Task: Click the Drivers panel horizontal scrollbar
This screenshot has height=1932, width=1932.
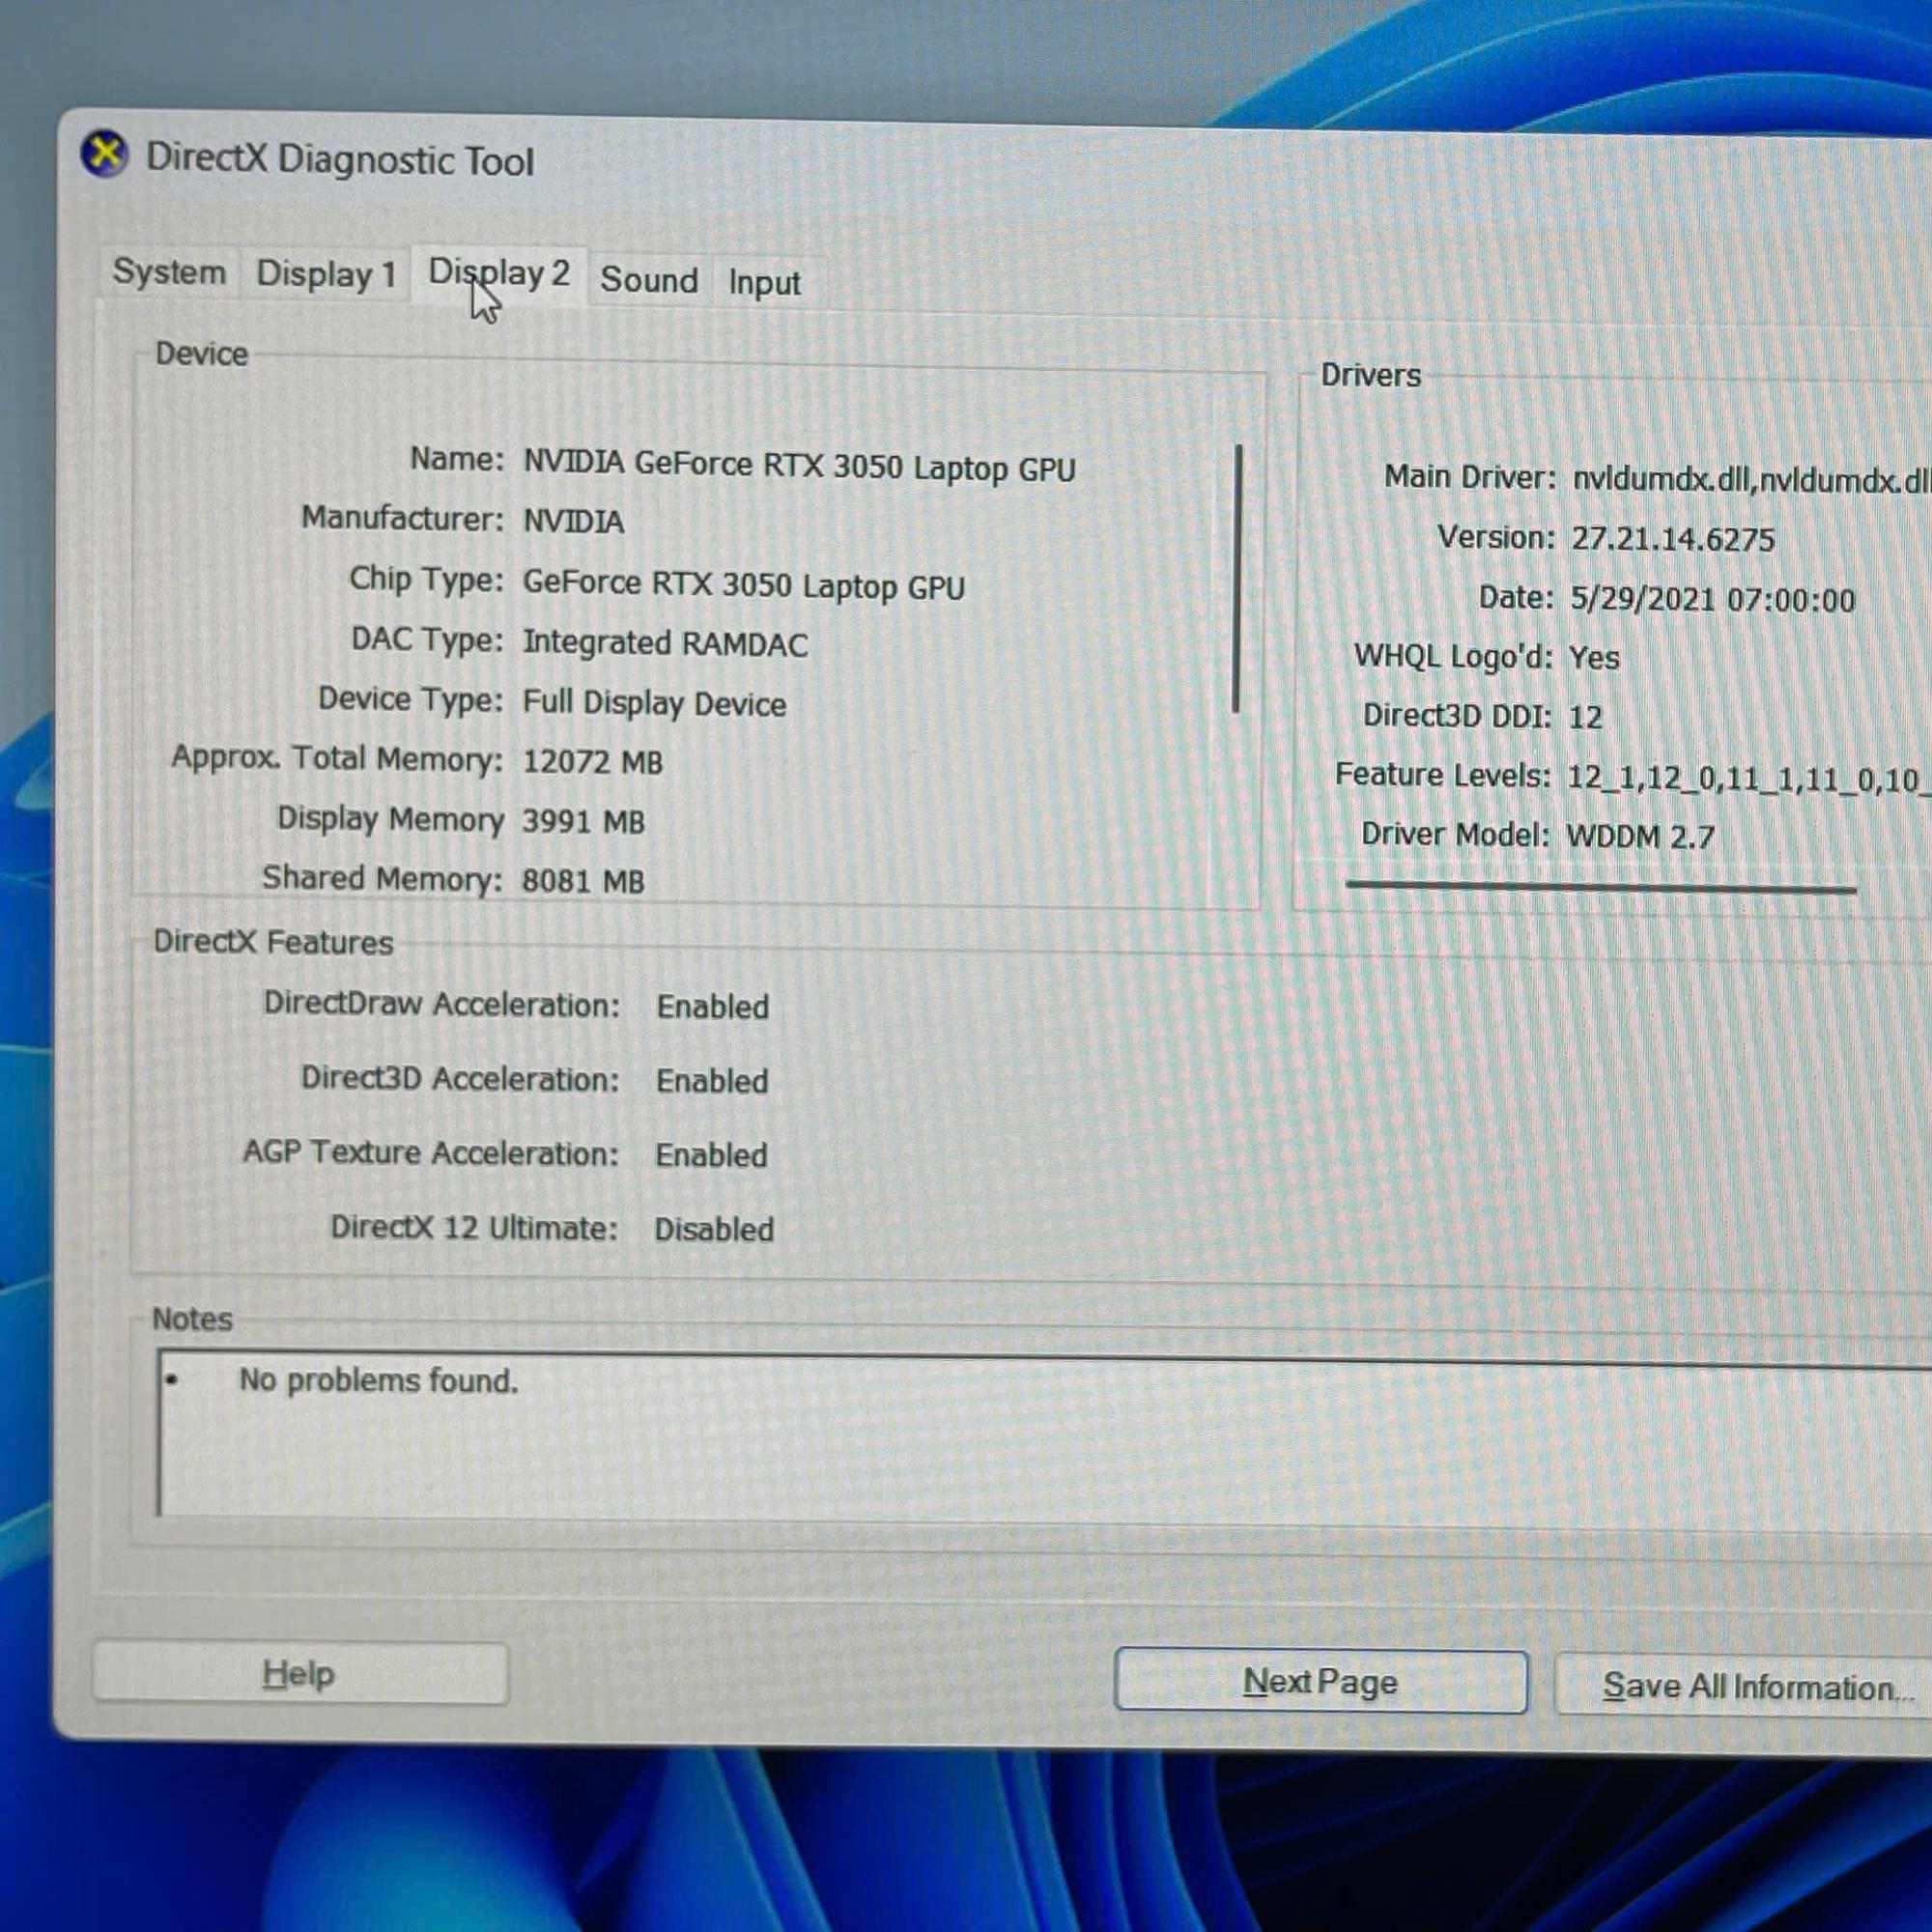Action: 1601,886
